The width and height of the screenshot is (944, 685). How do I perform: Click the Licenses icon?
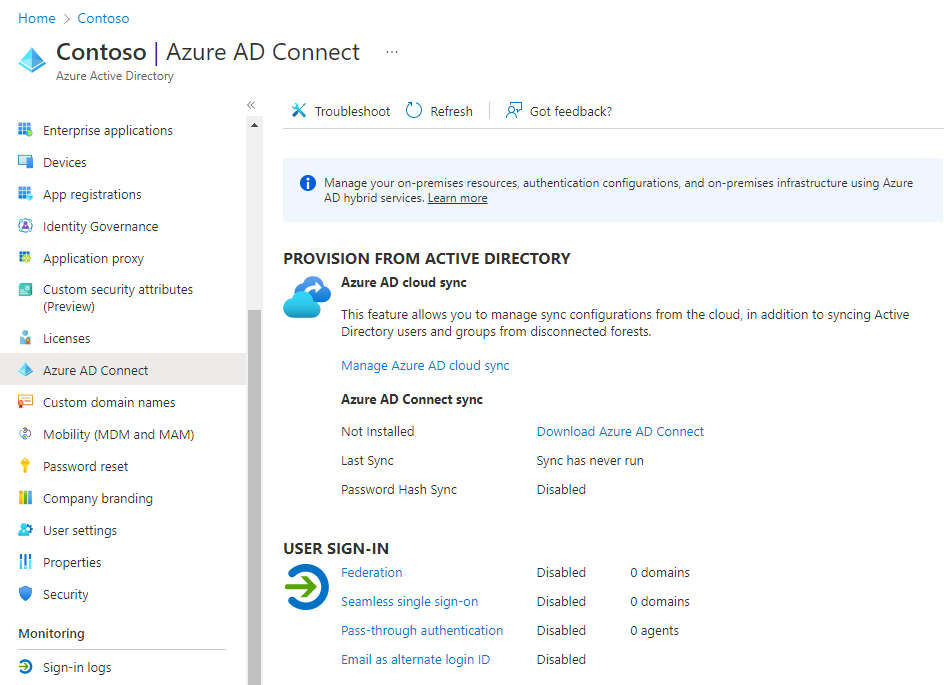coord(25,338)
